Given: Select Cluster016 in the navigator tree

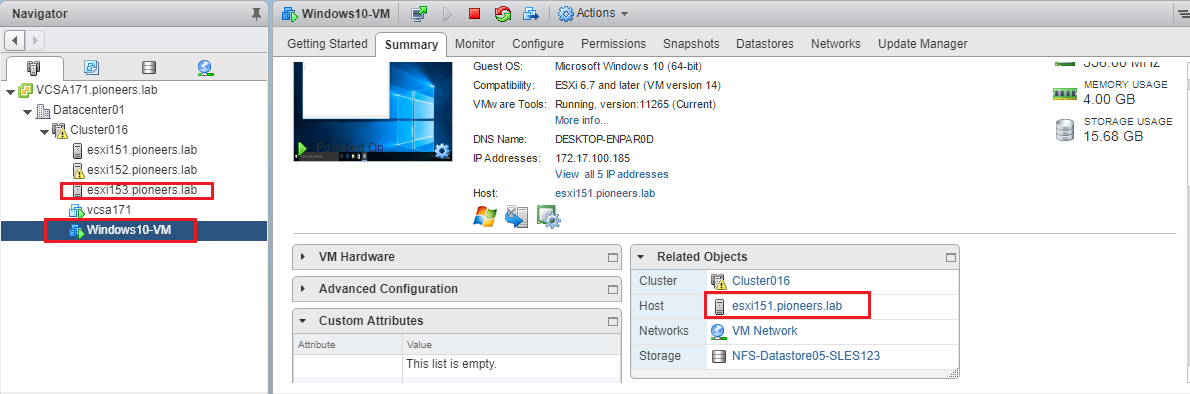Looking at the screenshot, I should point(99,131).
